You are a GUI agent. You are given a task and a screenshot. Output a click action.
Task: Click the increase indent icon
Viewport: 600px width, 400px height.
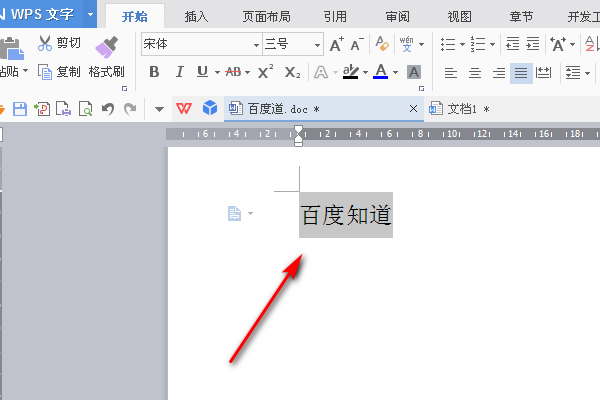pyautogui.click(x=533, y=44)
